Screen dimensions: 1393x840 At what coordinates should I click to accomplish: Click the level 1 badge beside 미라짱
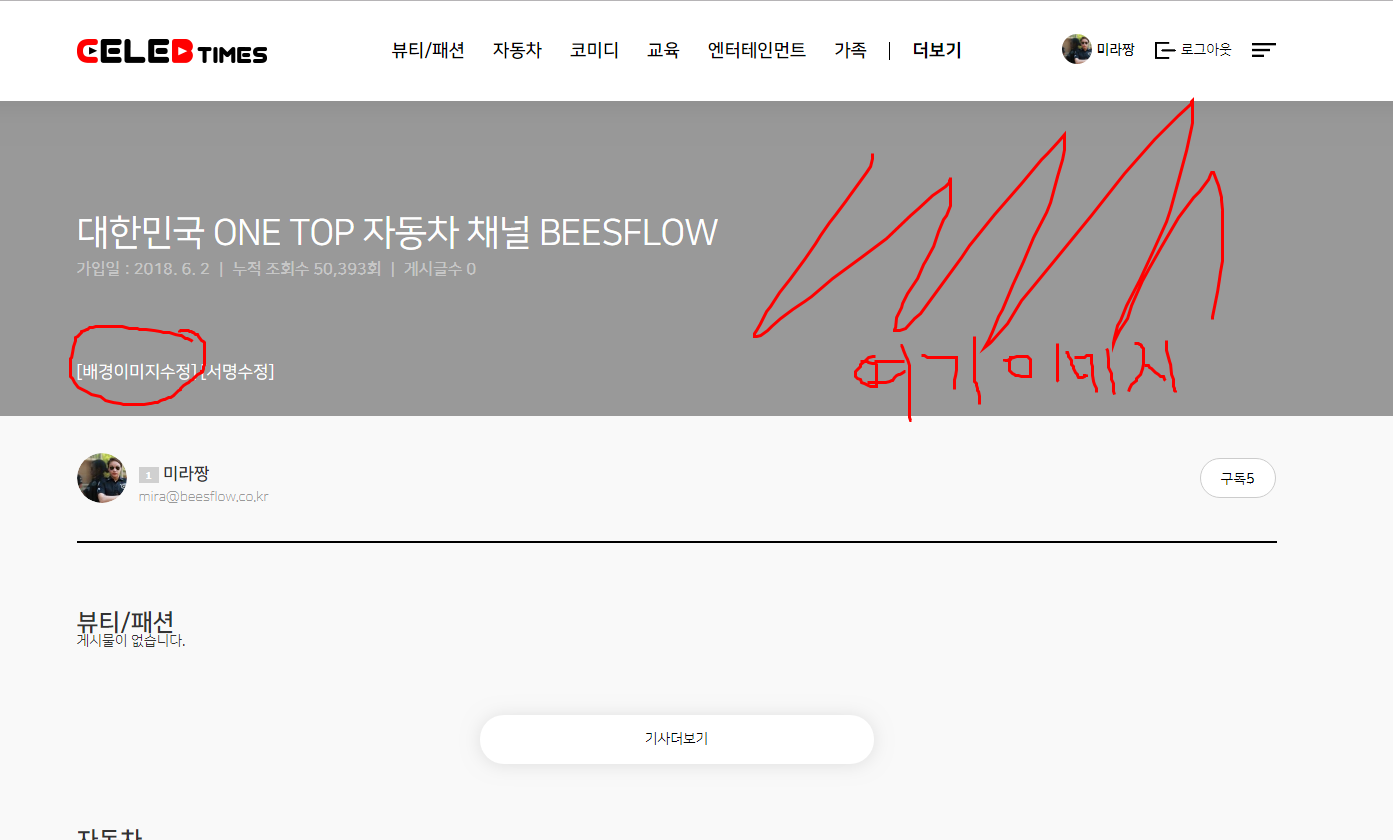148,475
